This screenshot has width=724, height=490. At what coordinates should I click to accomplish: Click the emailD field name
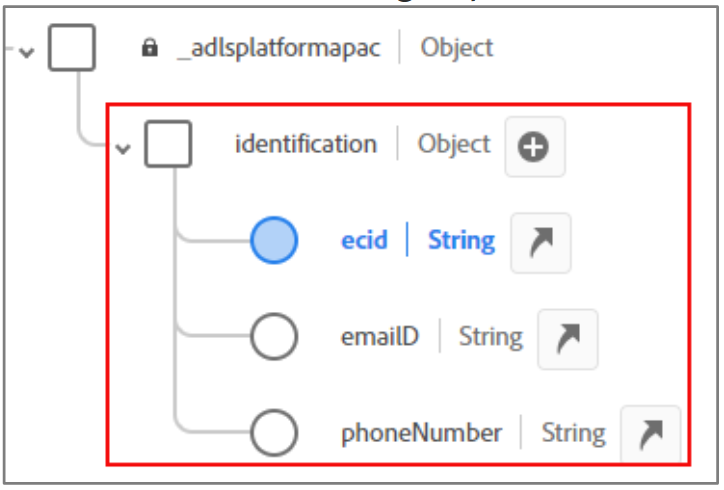pos(380,336)
